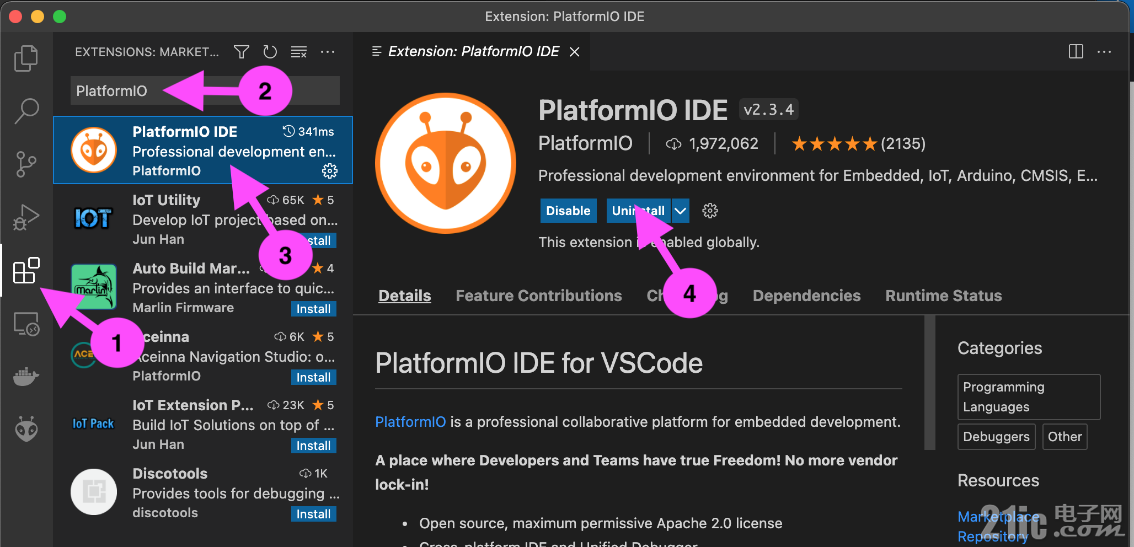Open Extensions panel more actions menu

(x=328, y=52)
